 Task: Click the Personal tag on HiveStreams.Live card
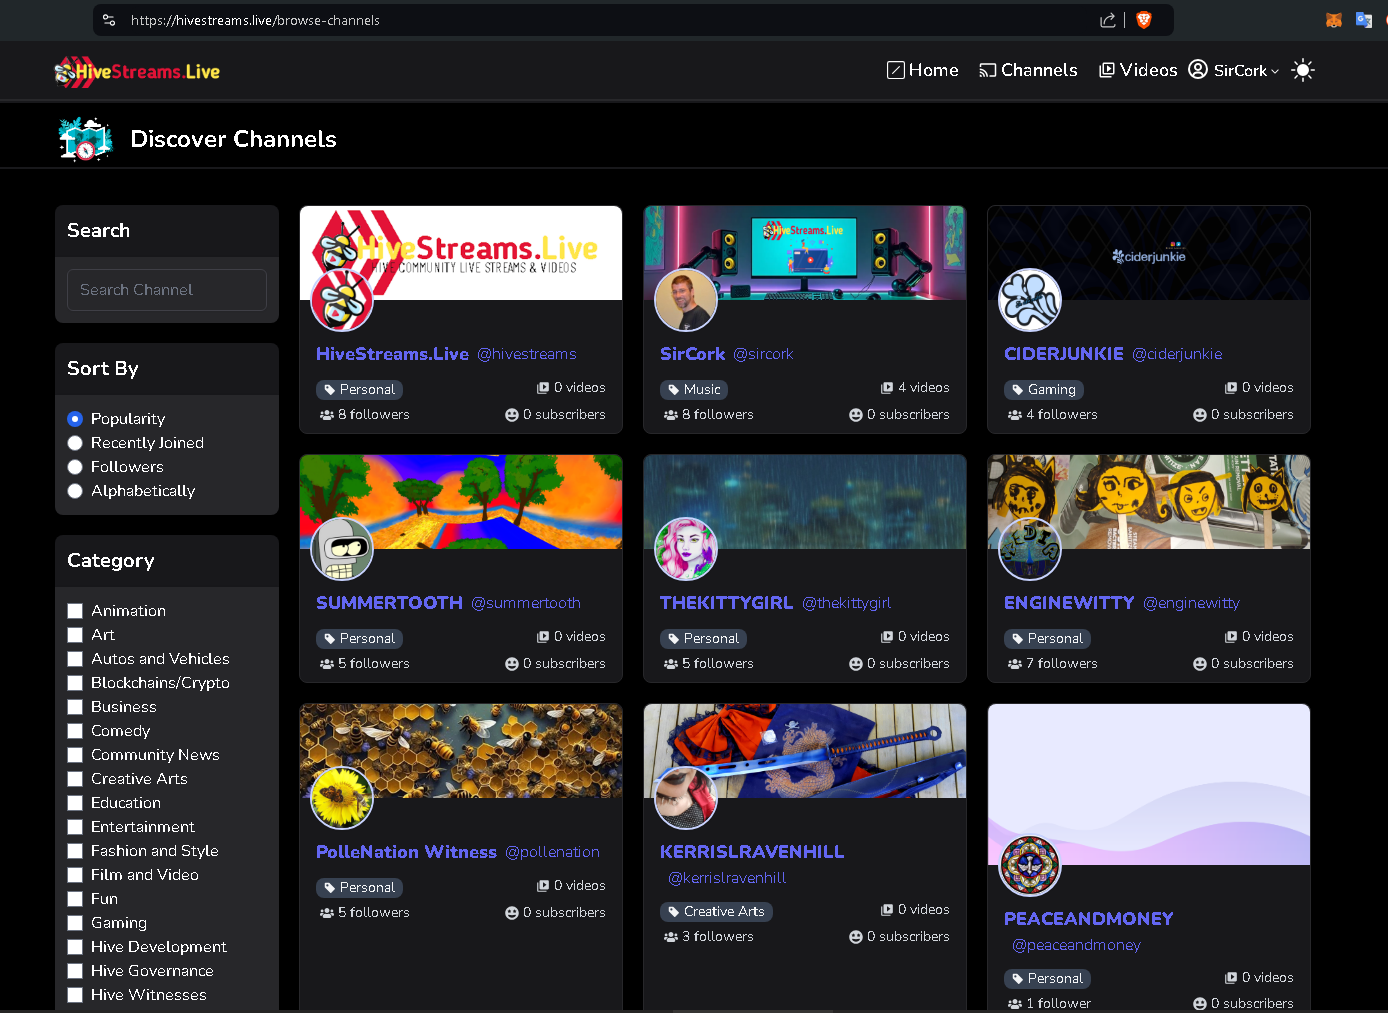(359, 390)
